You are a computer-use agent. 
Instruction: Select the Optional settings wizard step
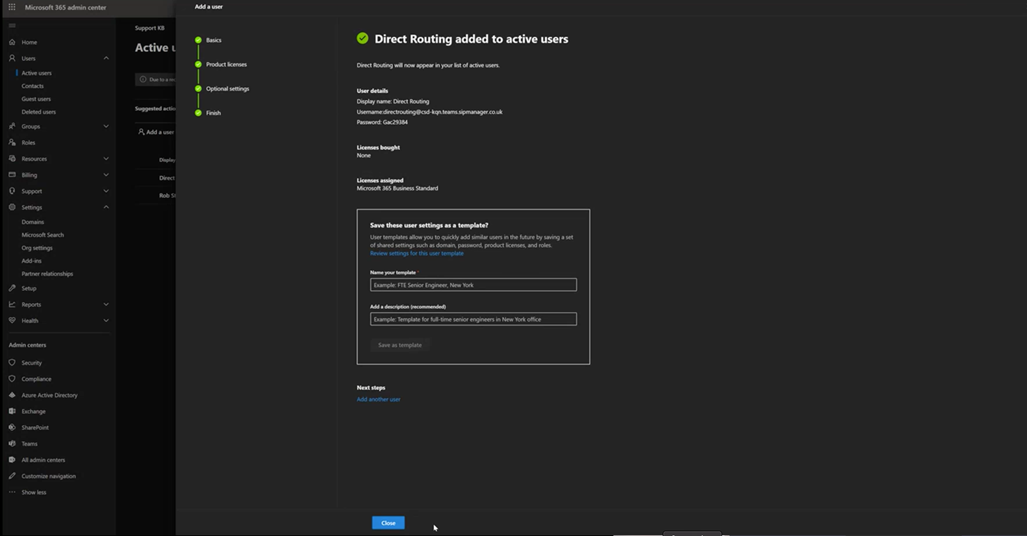227,88
